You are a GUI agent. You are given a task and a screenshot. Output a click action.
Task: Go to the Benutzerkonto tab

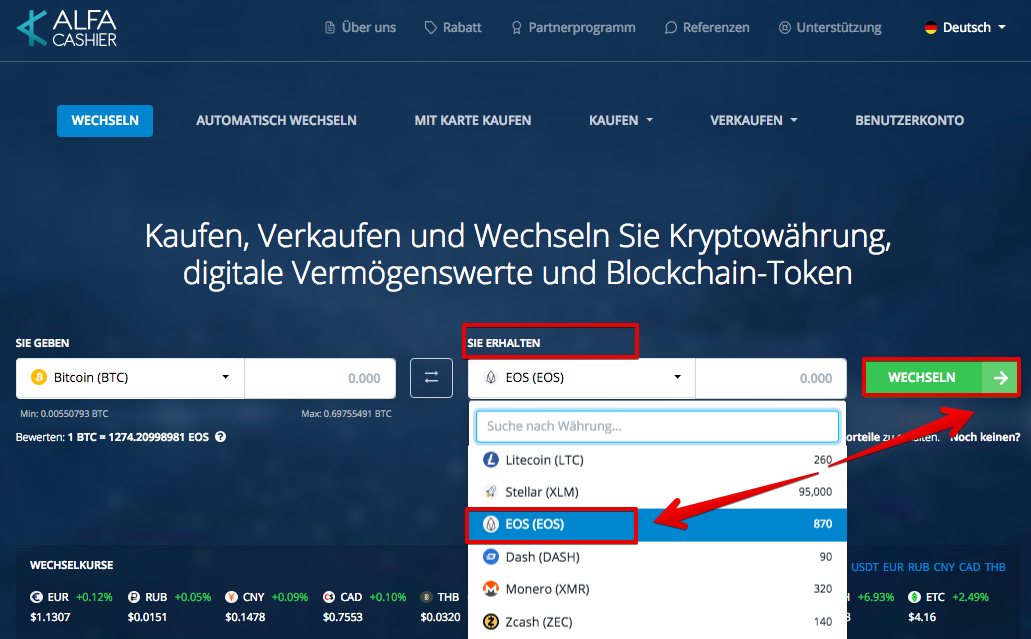tap(909, 120)
